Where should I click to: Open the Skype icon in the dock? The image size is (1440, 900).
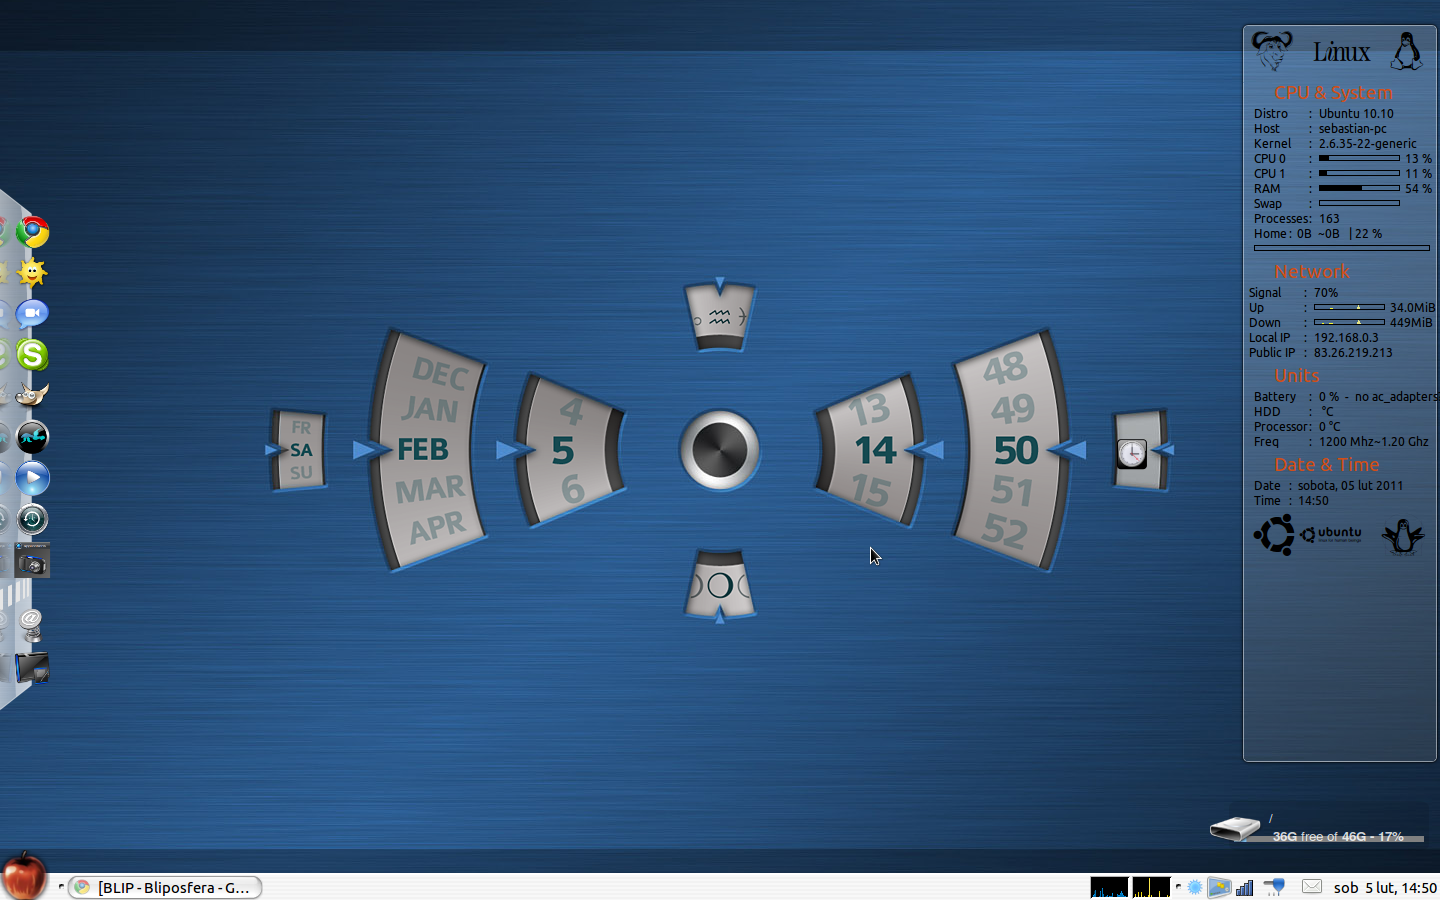(33, 355)
